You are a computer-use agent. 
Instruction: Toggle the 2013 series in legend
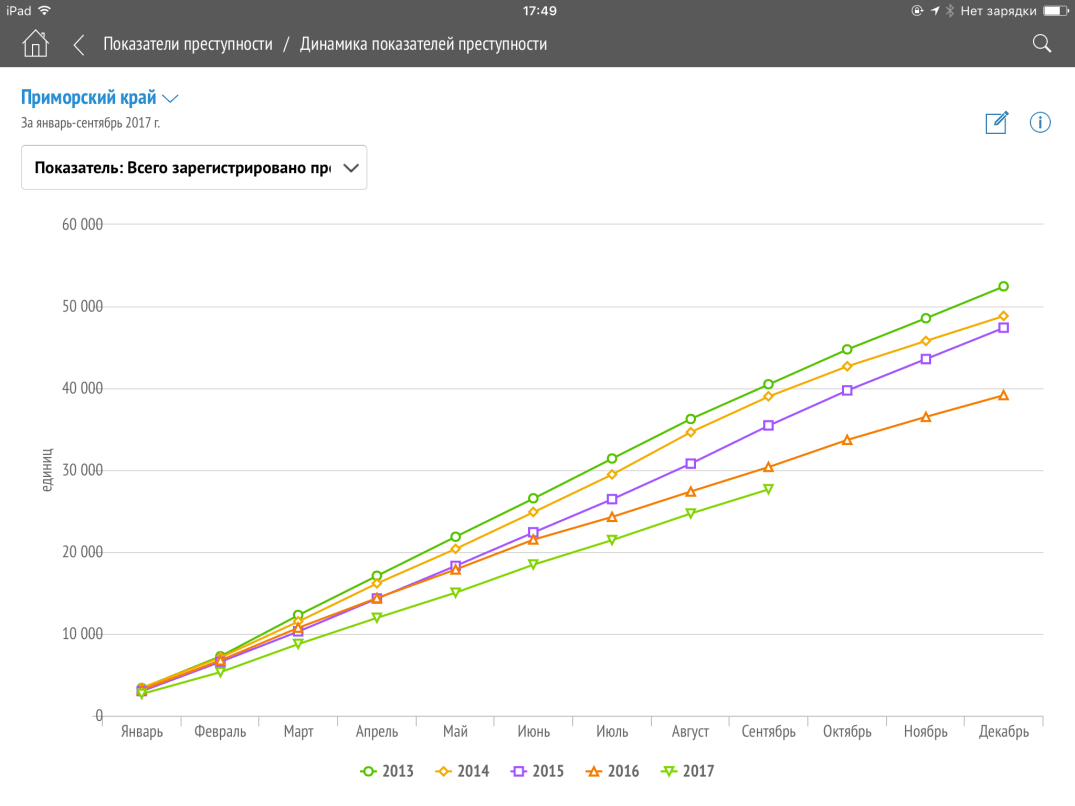pyautogui.click(x=386, y=771)
